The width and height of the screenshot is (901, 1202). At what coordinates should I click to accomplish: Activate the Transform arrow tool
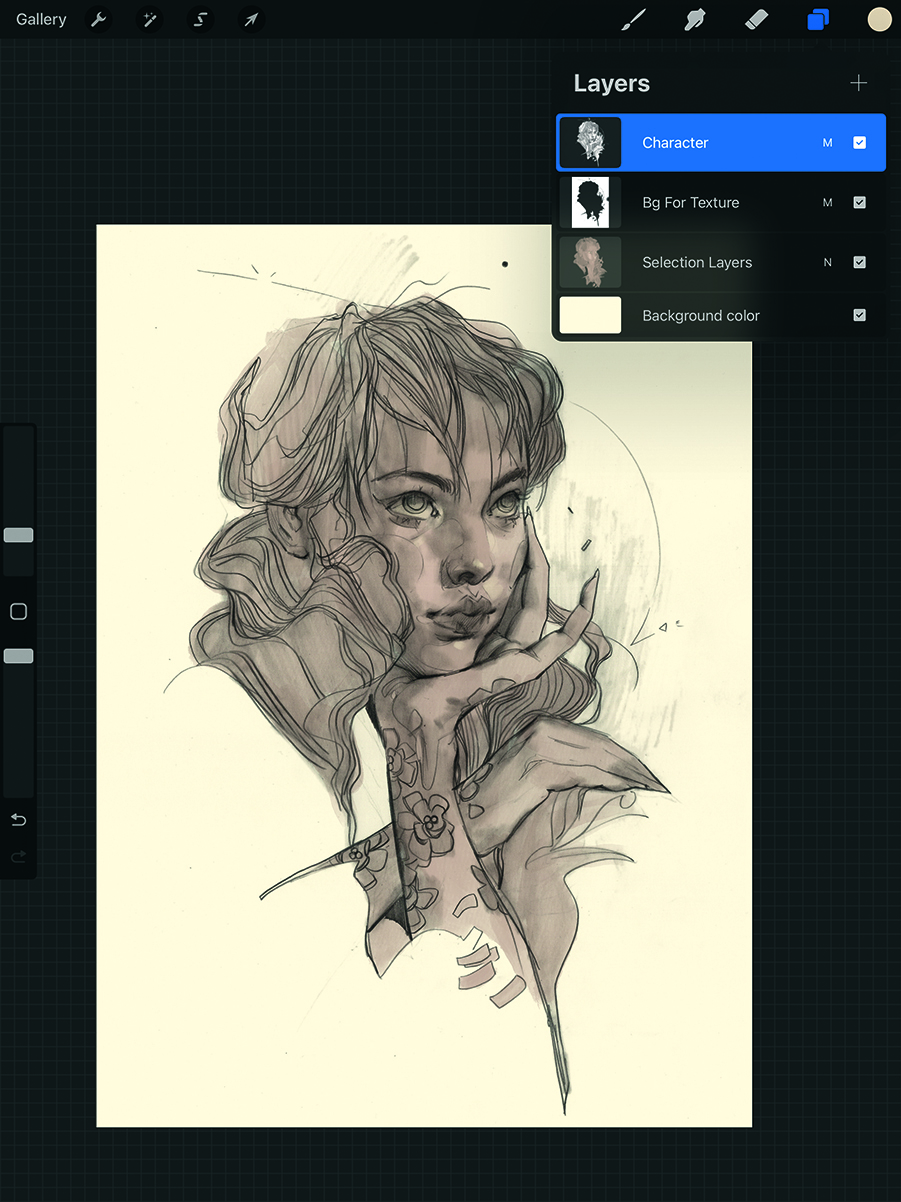251,20
